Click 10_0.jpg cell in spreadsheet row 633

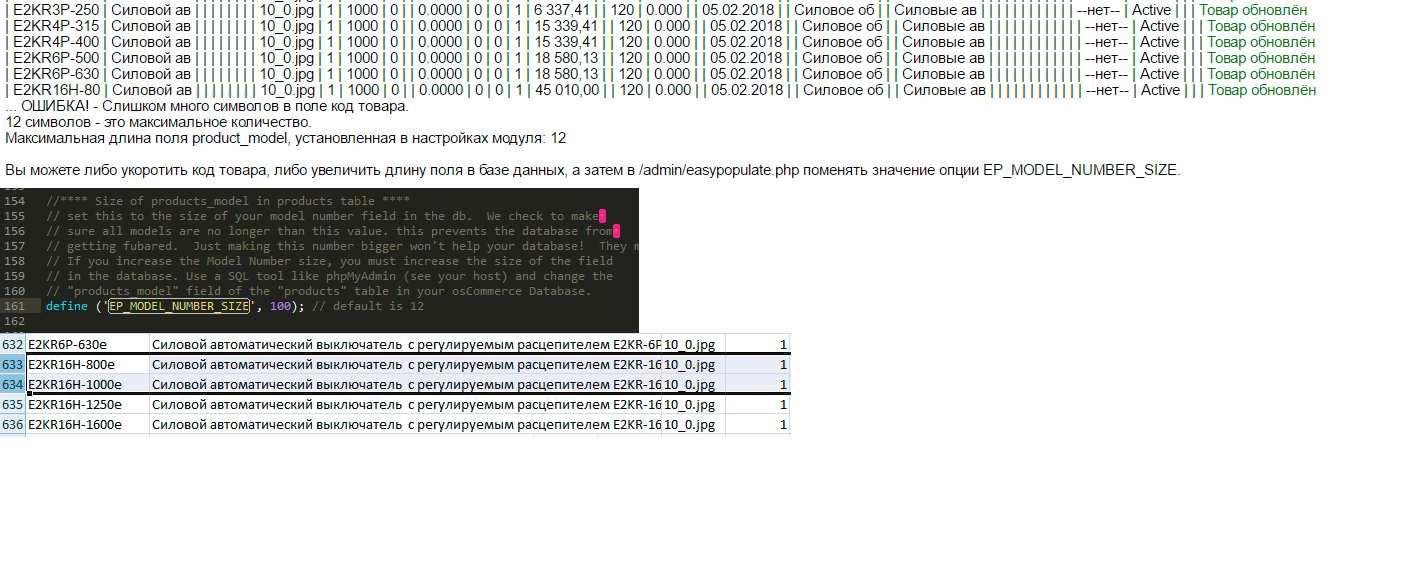pyautogui.click(x=693, y=365)
